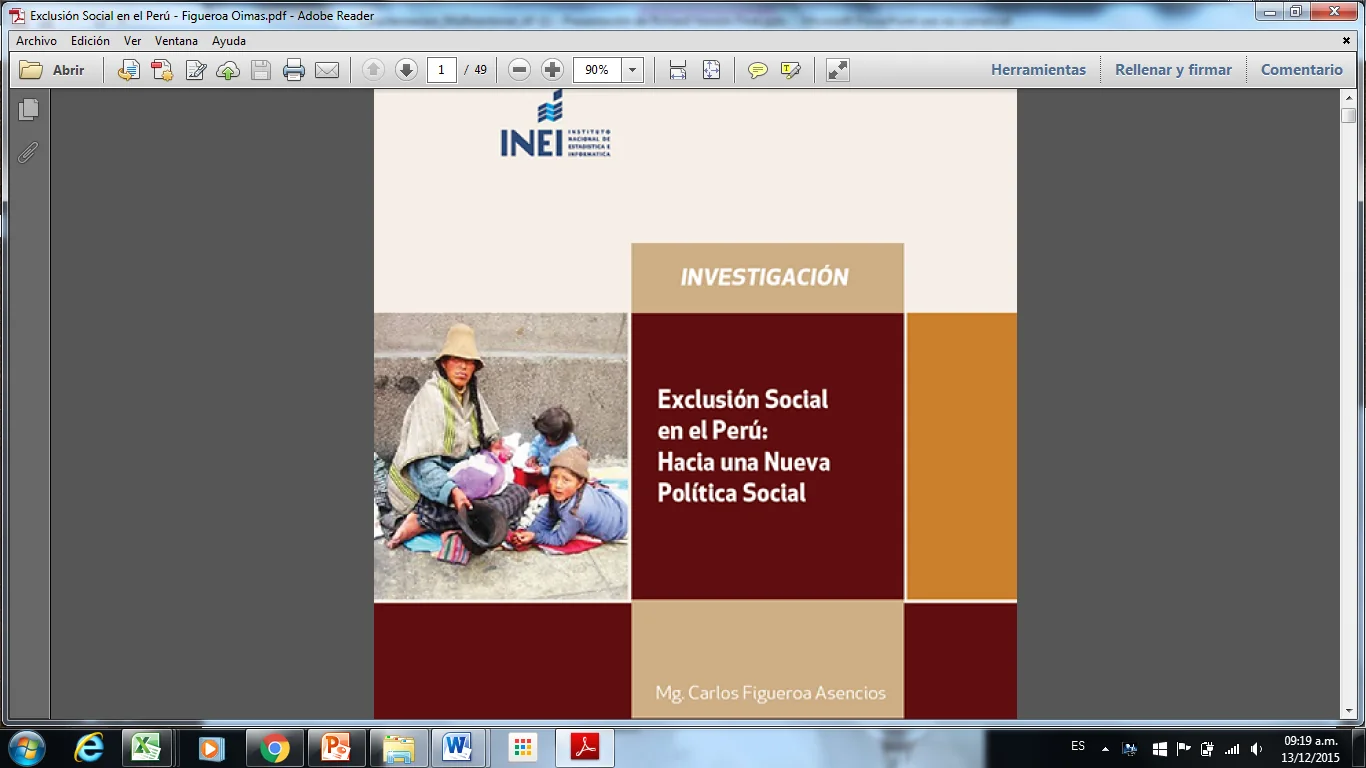Open a file with the Abrir button
This screenshot has width=1366, height=768.
[52, 70]
